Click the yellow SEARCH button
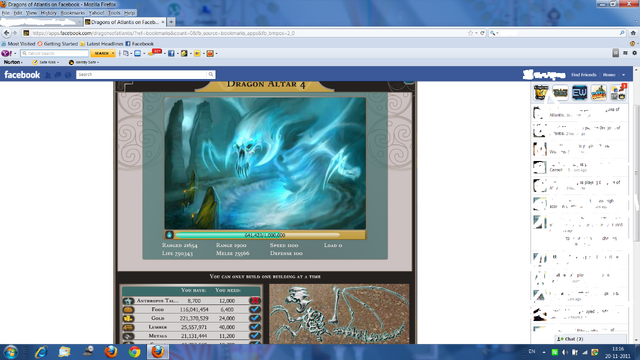This screenshot has height=360, width=640. tap(103, 53)
